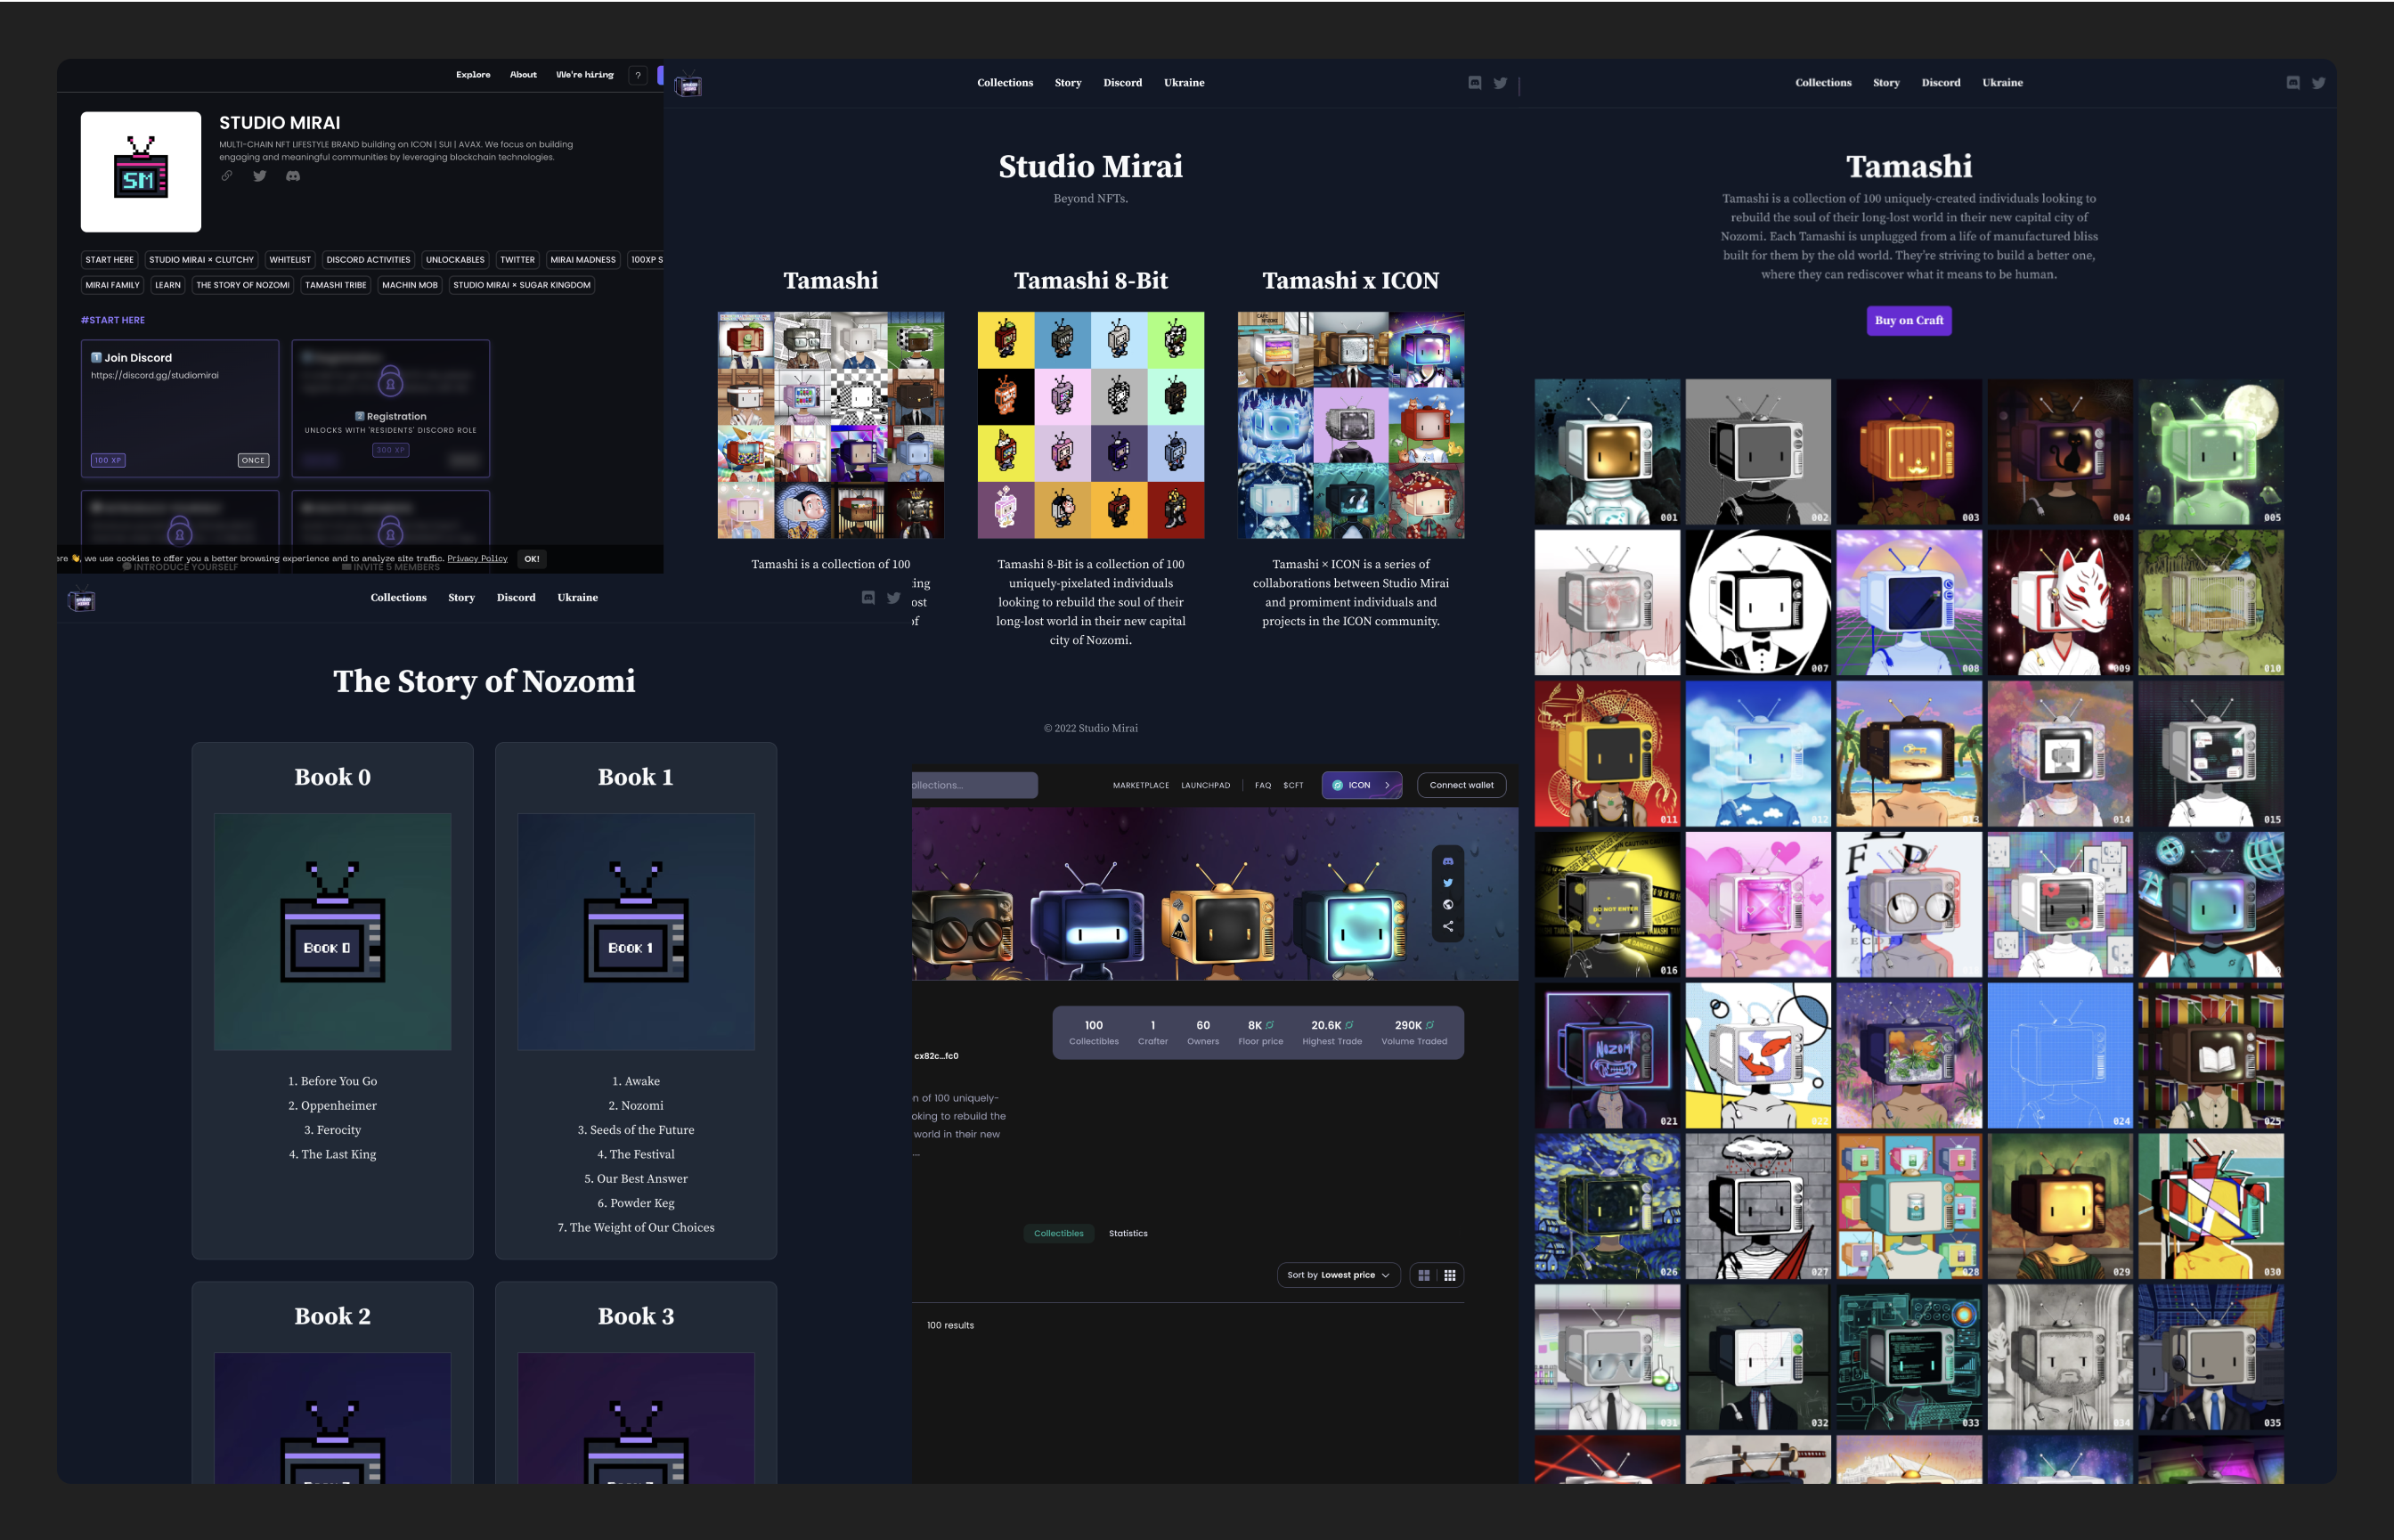The width and height of the screenshot is (2394, 1540).
Task: Focus the Craft search collections field
Action: [x=974, y=785]
